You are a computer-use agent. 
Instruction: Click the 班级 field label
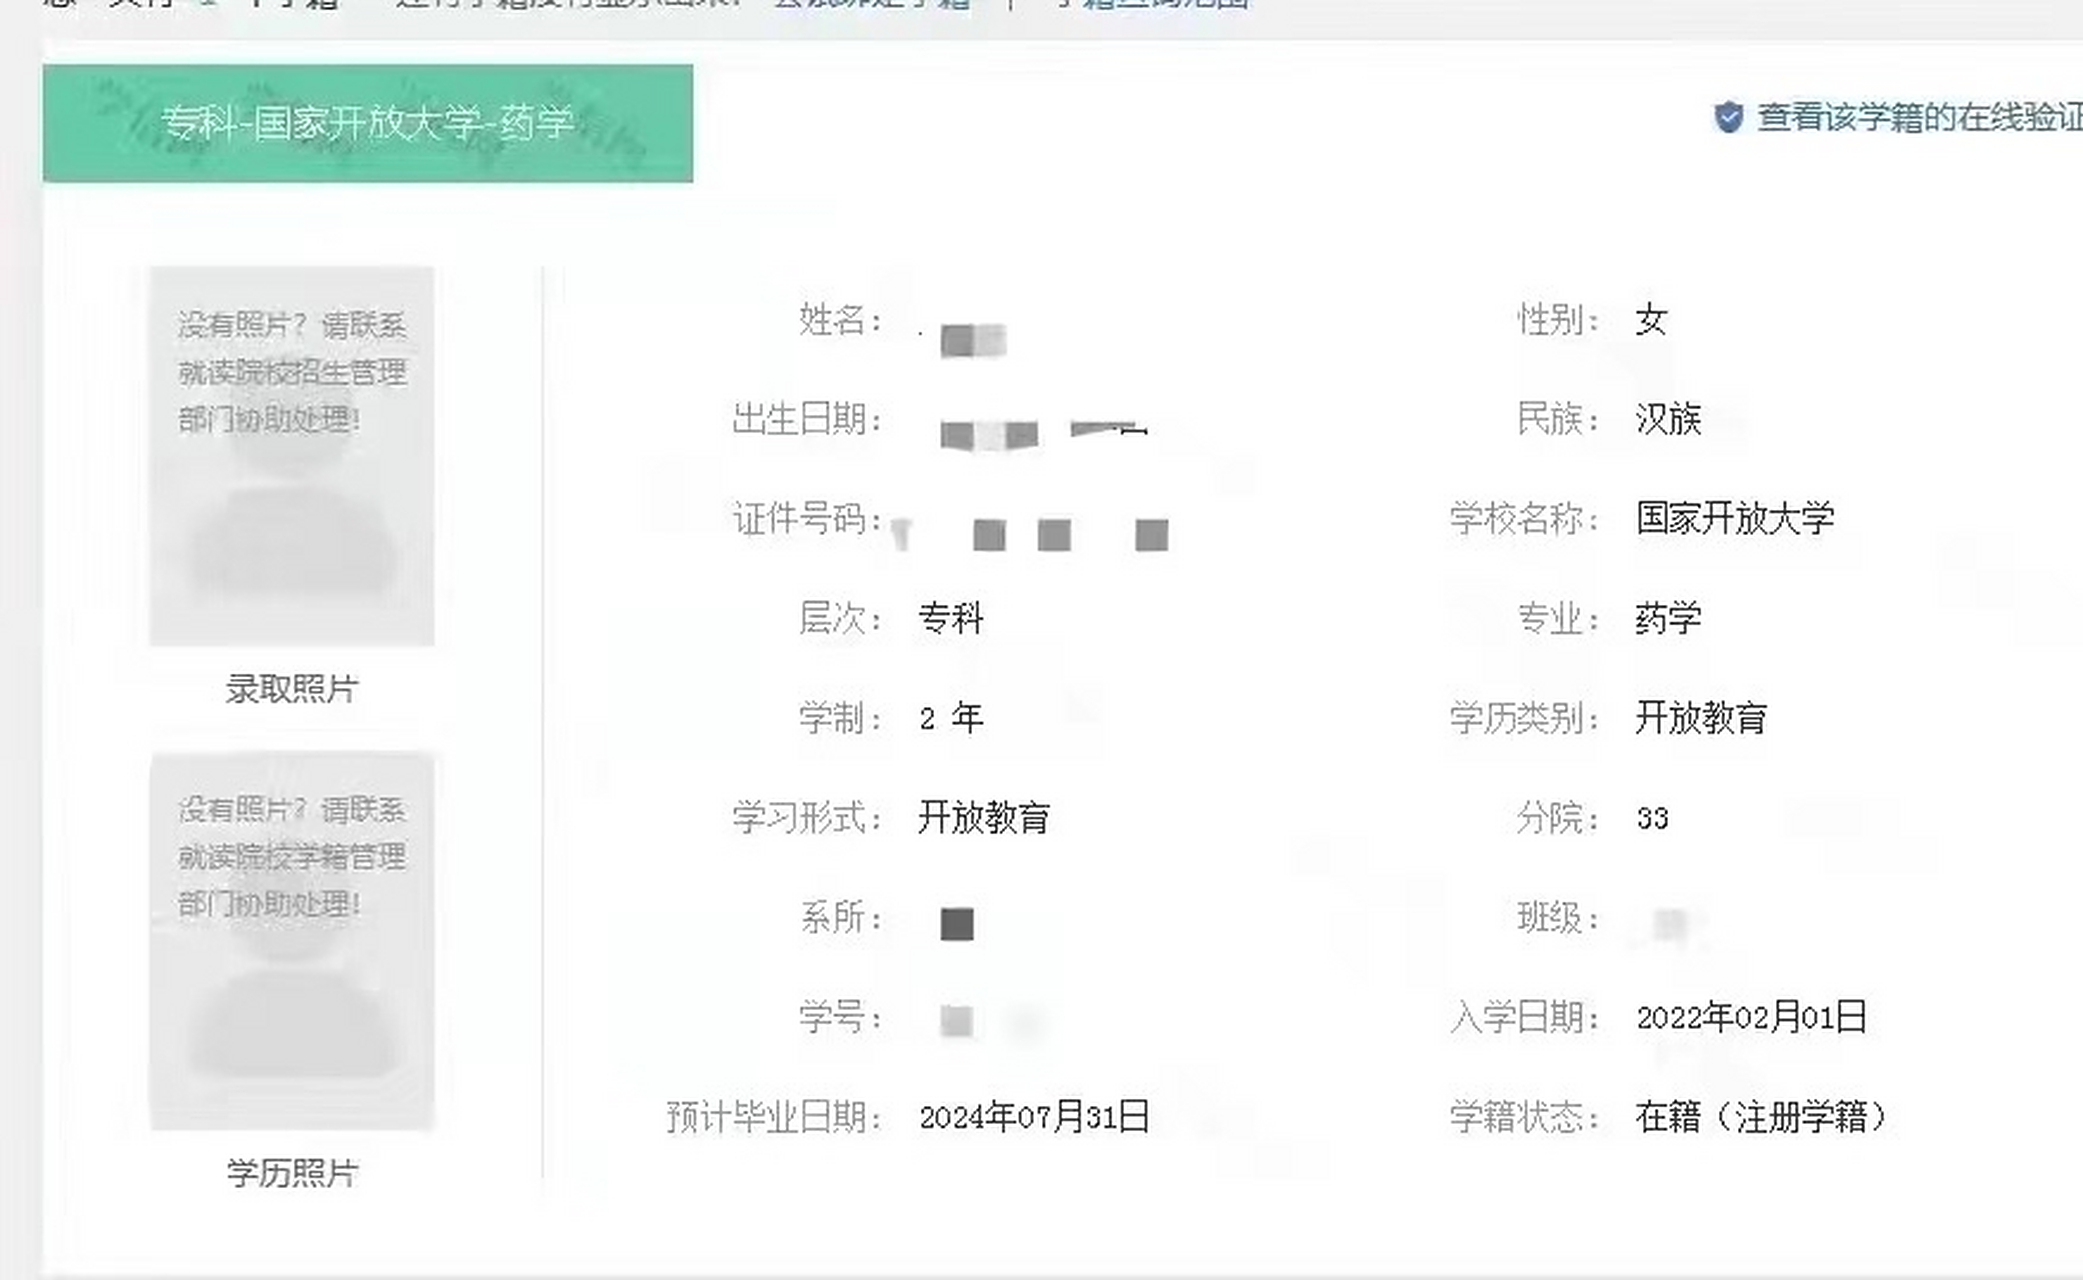[x=1558, y=917]
